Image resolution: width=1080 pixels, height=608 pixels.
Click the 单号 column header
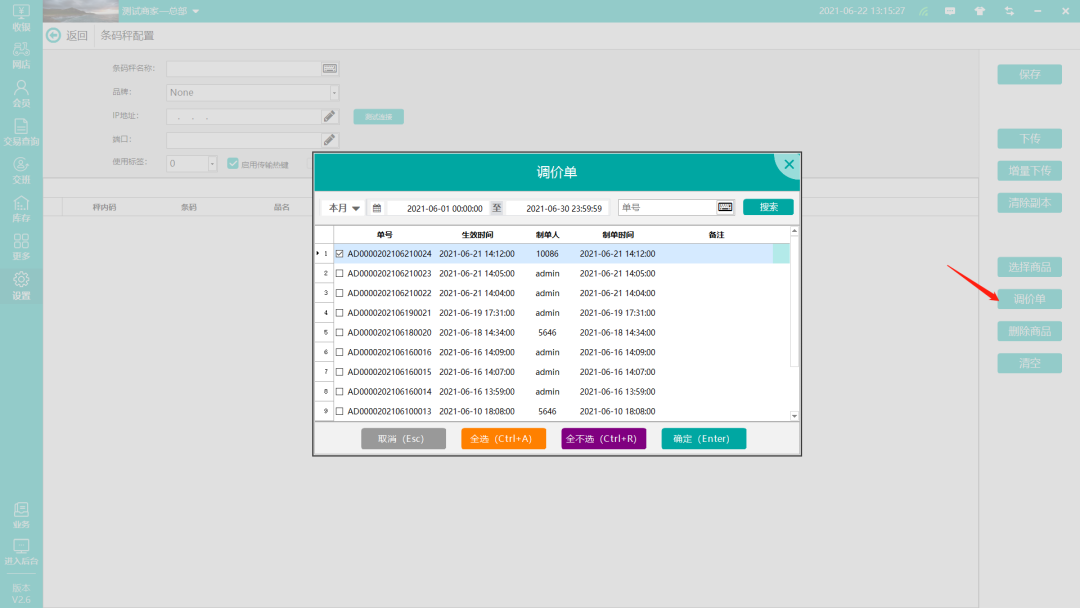[384, 234]
